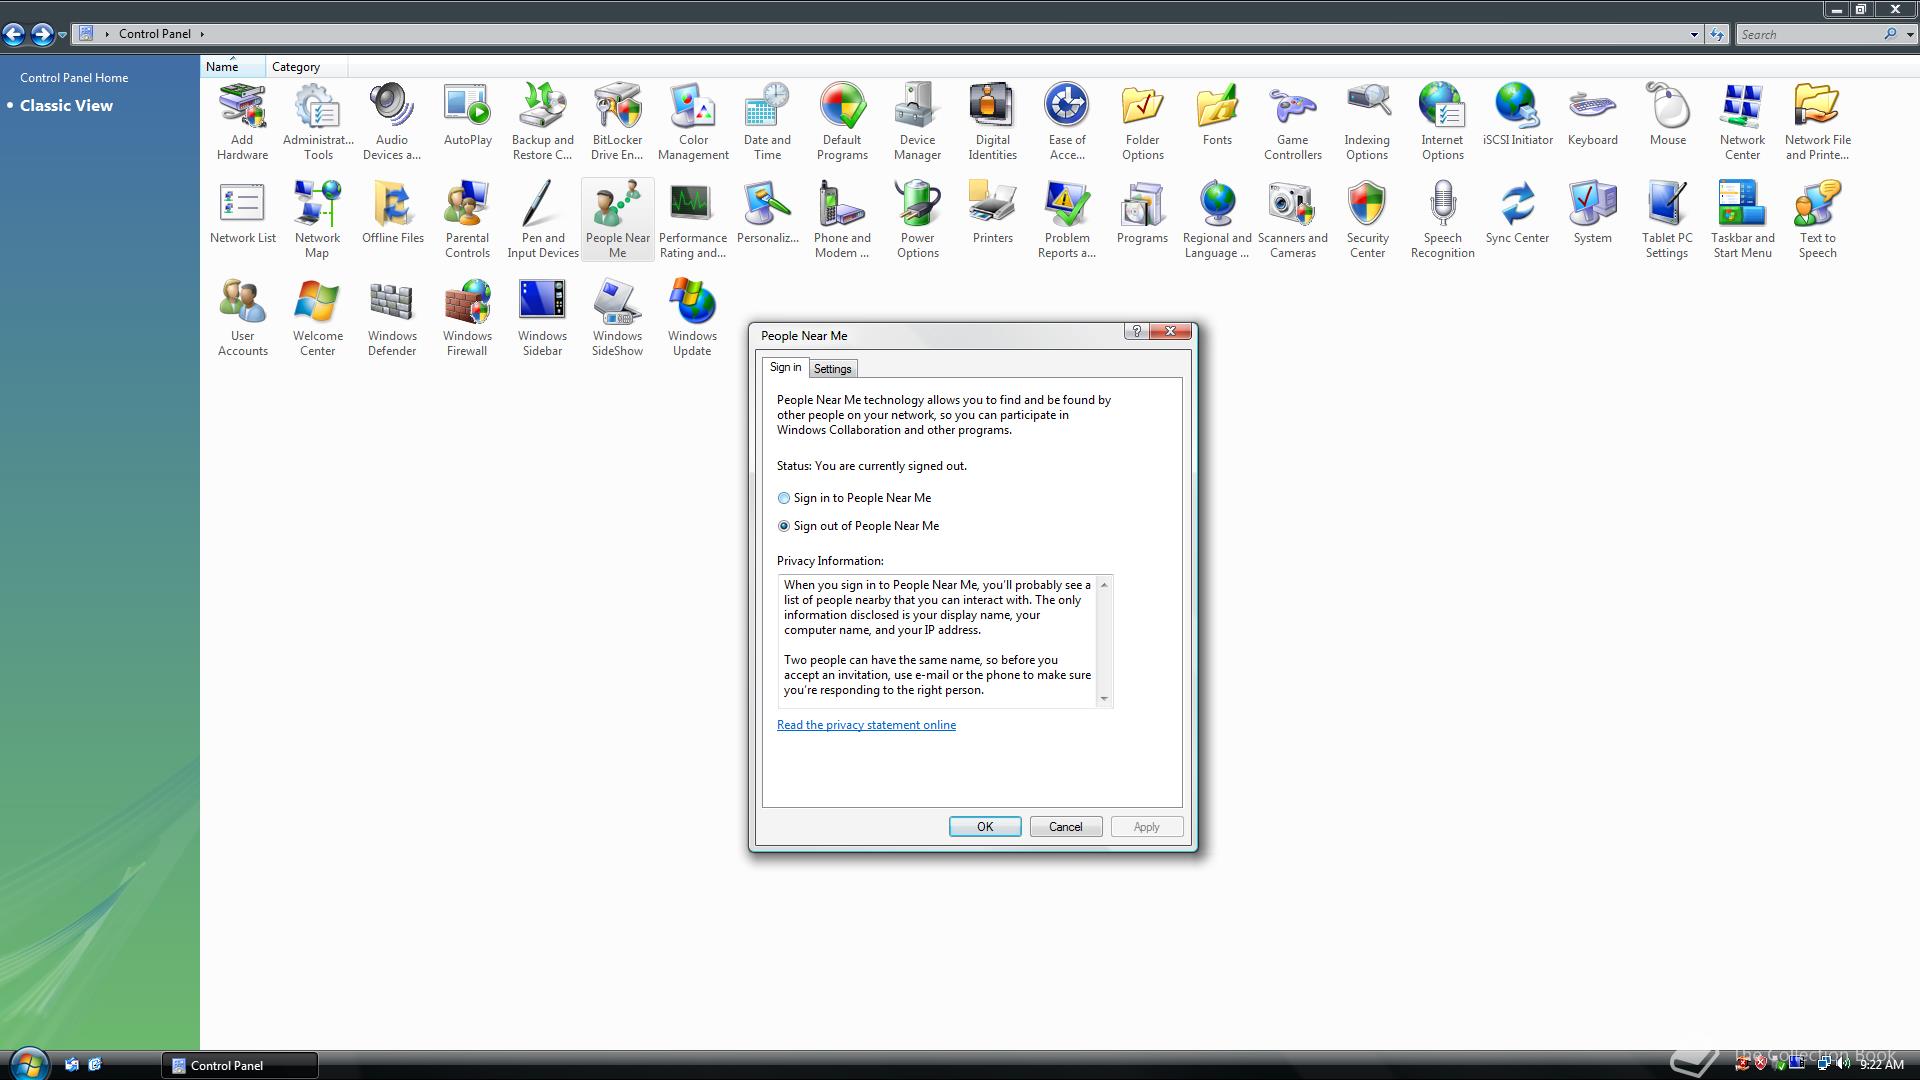This screenshot has width=1920, height=1080.
Task: Sort by the Category column header
Action: 307,67
